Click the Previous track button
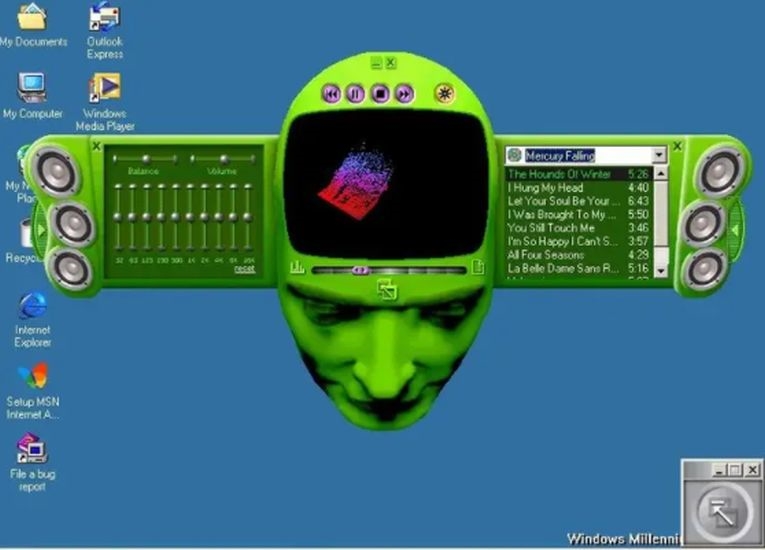This screenshot has height=550, width=765. coord(332,94)
